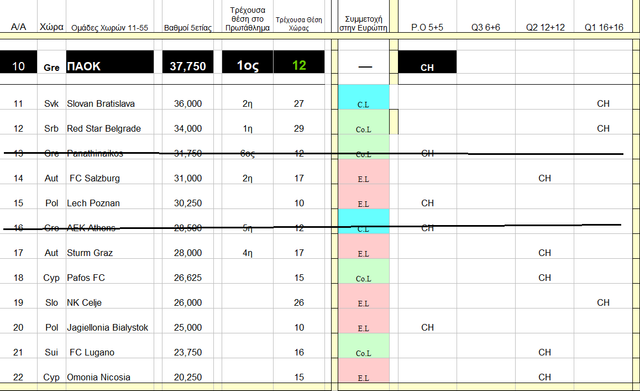This screenshot has width=640, height=391.
Task: Select the green Co.L cell for Red Star Belgrade
Action: 364,122
